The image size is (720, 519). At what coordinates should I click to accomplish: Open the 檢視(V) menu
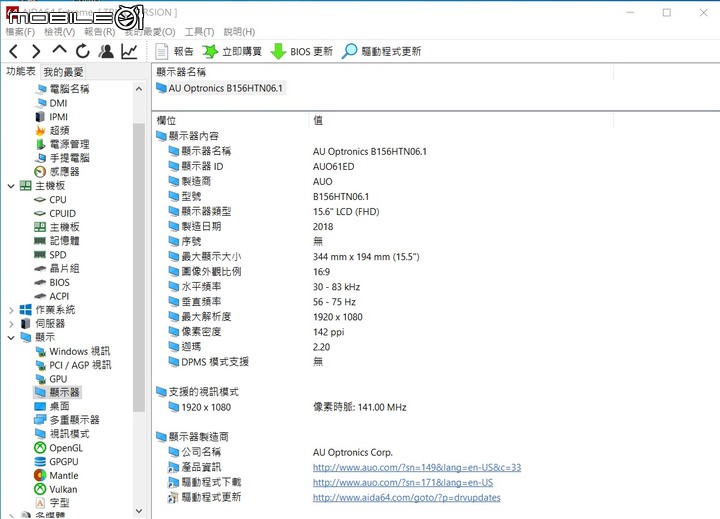[59, 32]
